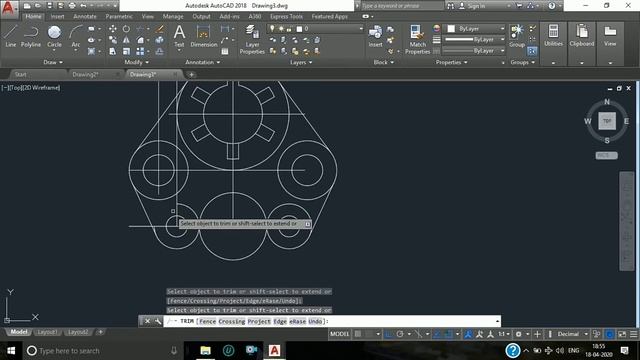
Task: Open lineweight ByLayer dropdown
Action: coord(474,40)
